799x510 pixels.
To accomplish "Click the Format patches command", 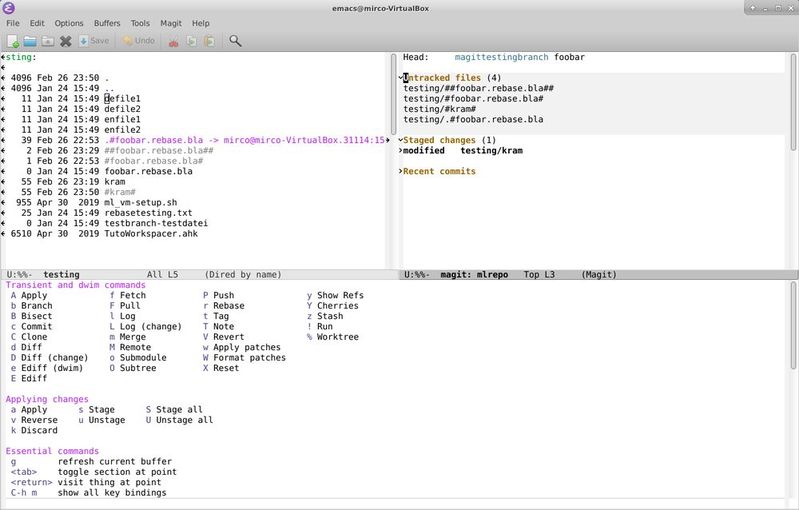I will point(244,358).
